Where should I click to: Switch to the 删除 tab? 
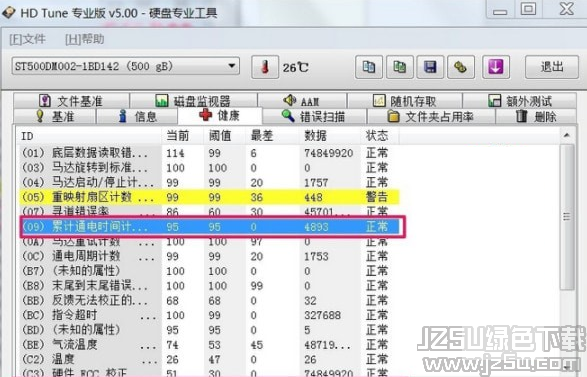click(536, 116)
